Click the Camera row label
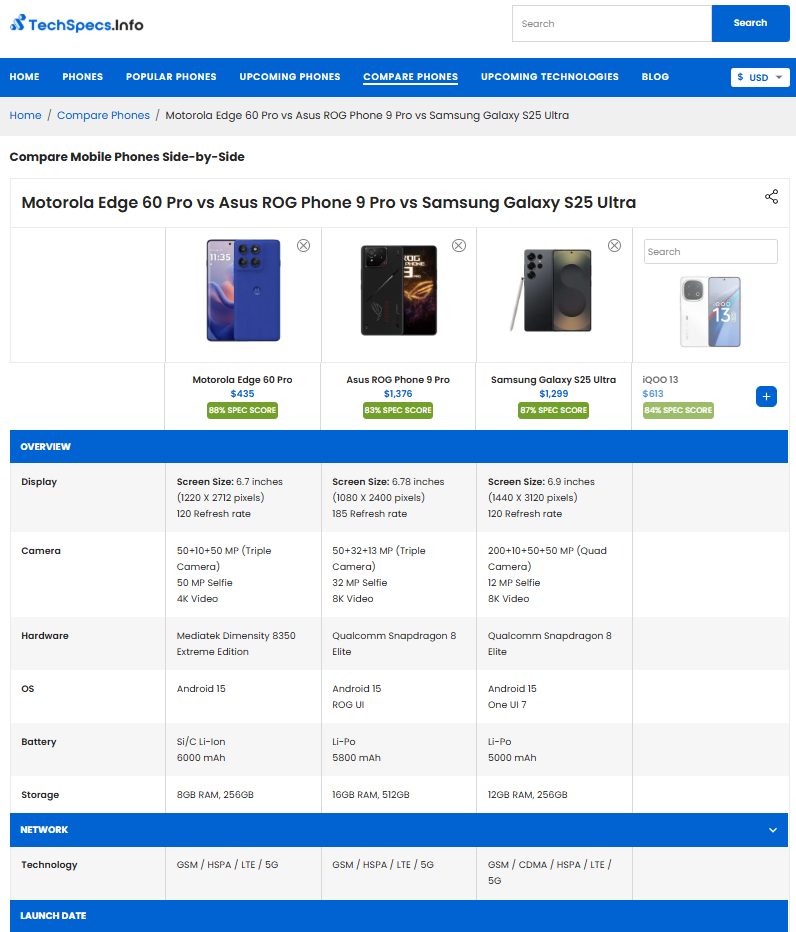796x932 pixels. click(x=41, y=550)
